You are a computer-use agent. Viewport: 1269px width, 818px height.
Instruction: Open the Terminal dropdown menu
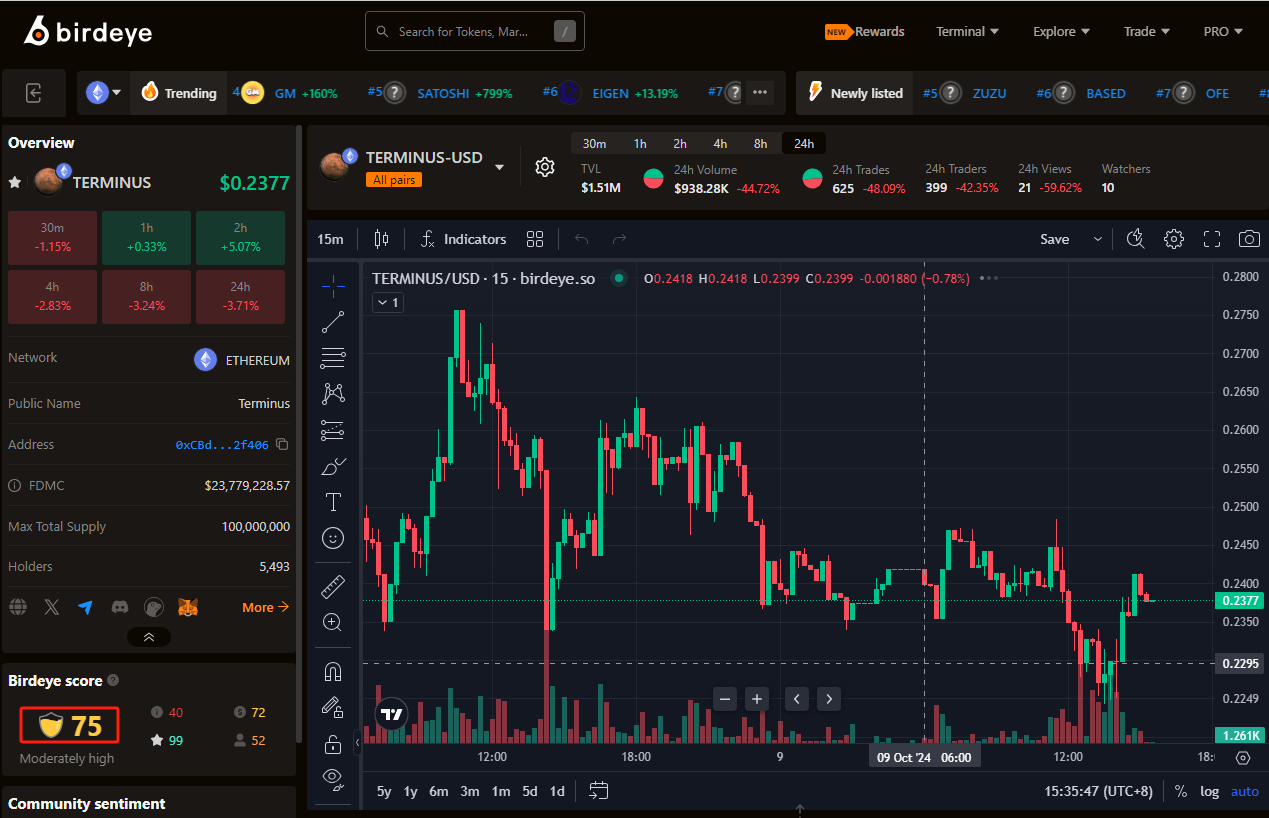(968, 32)
